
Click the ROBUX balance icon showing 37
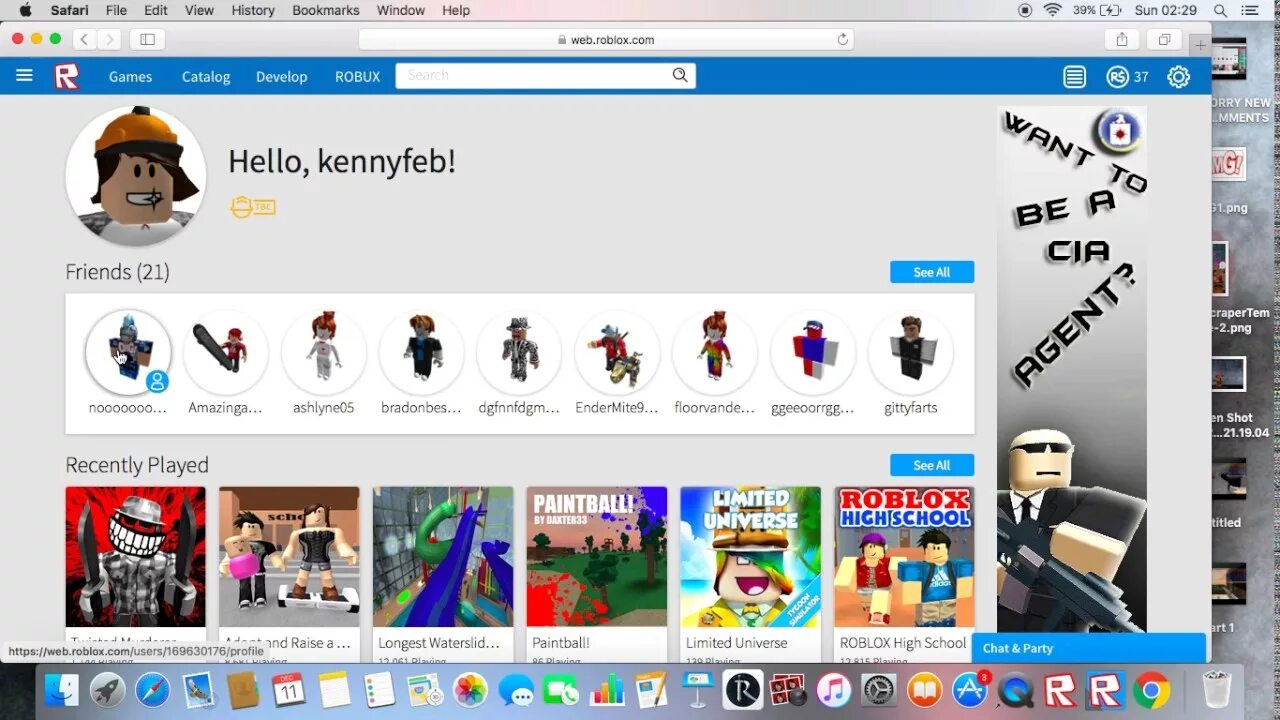1117,77
